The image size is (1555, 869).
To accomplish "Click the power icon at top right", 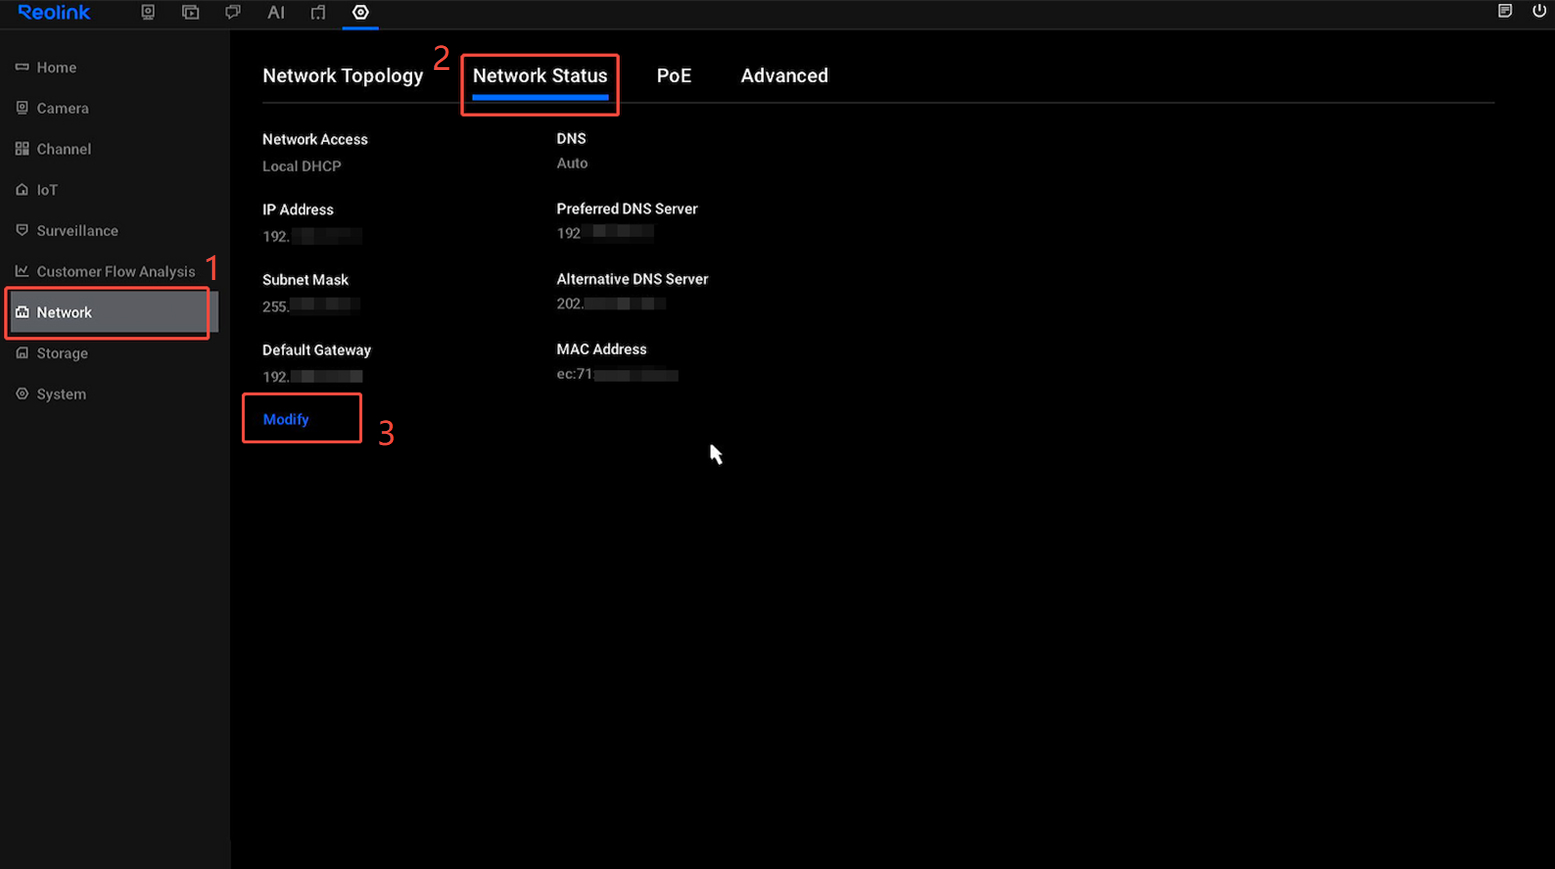I will pos(1539,11).
